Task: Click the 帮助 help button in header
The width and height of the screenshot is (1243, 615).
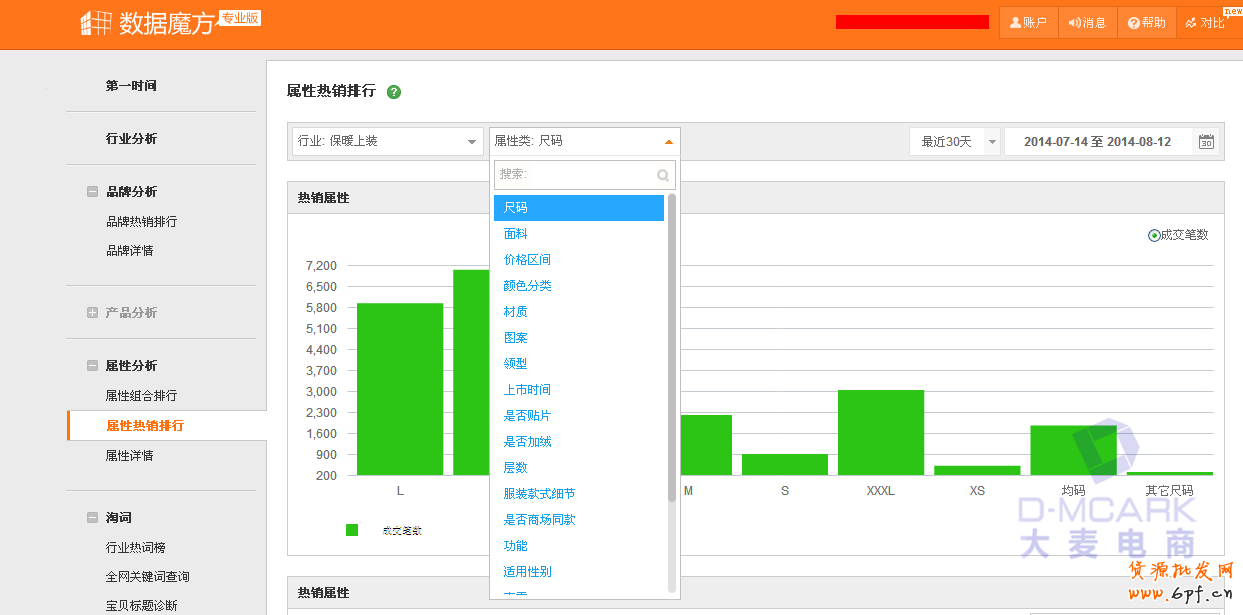Action: tap(1146, 23)
